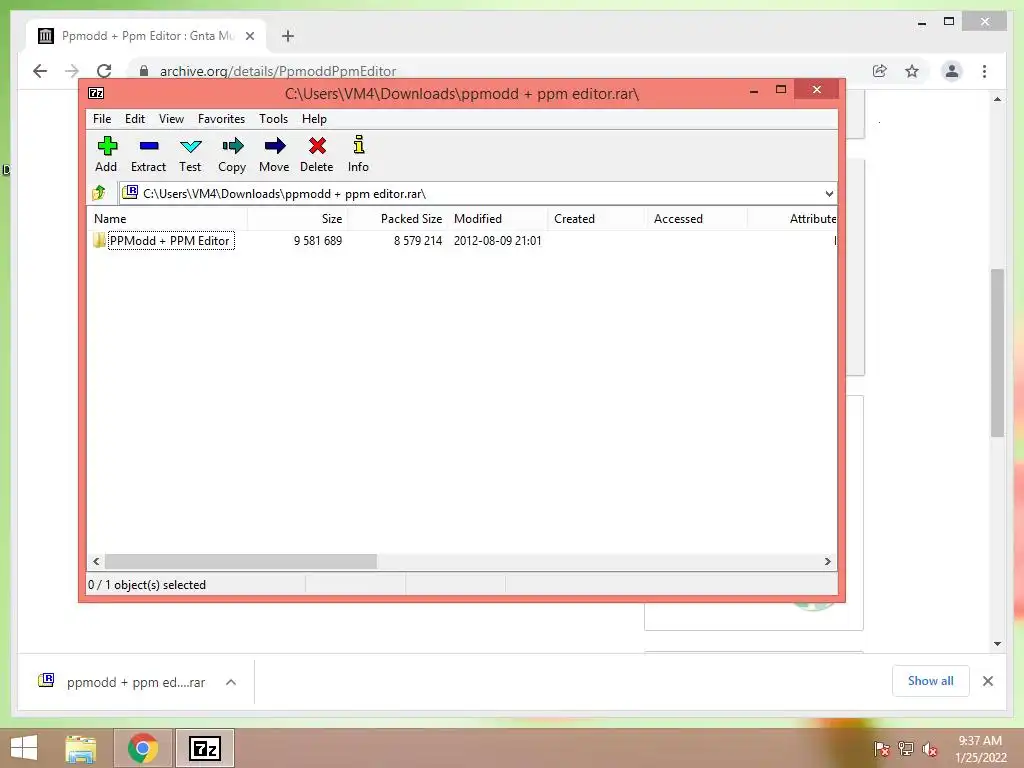Expand the 7-Zip address path dropdown
Screen dimensions: 1024x768
[x=829, y=193]
